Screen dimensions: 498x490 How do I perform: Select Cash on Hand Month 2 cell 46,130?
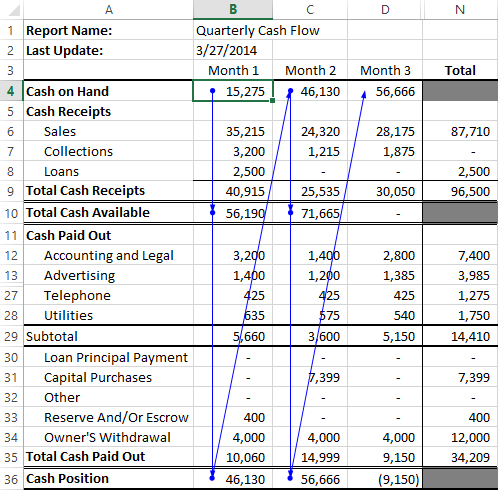pyautogui.click(x=310, y=91)
